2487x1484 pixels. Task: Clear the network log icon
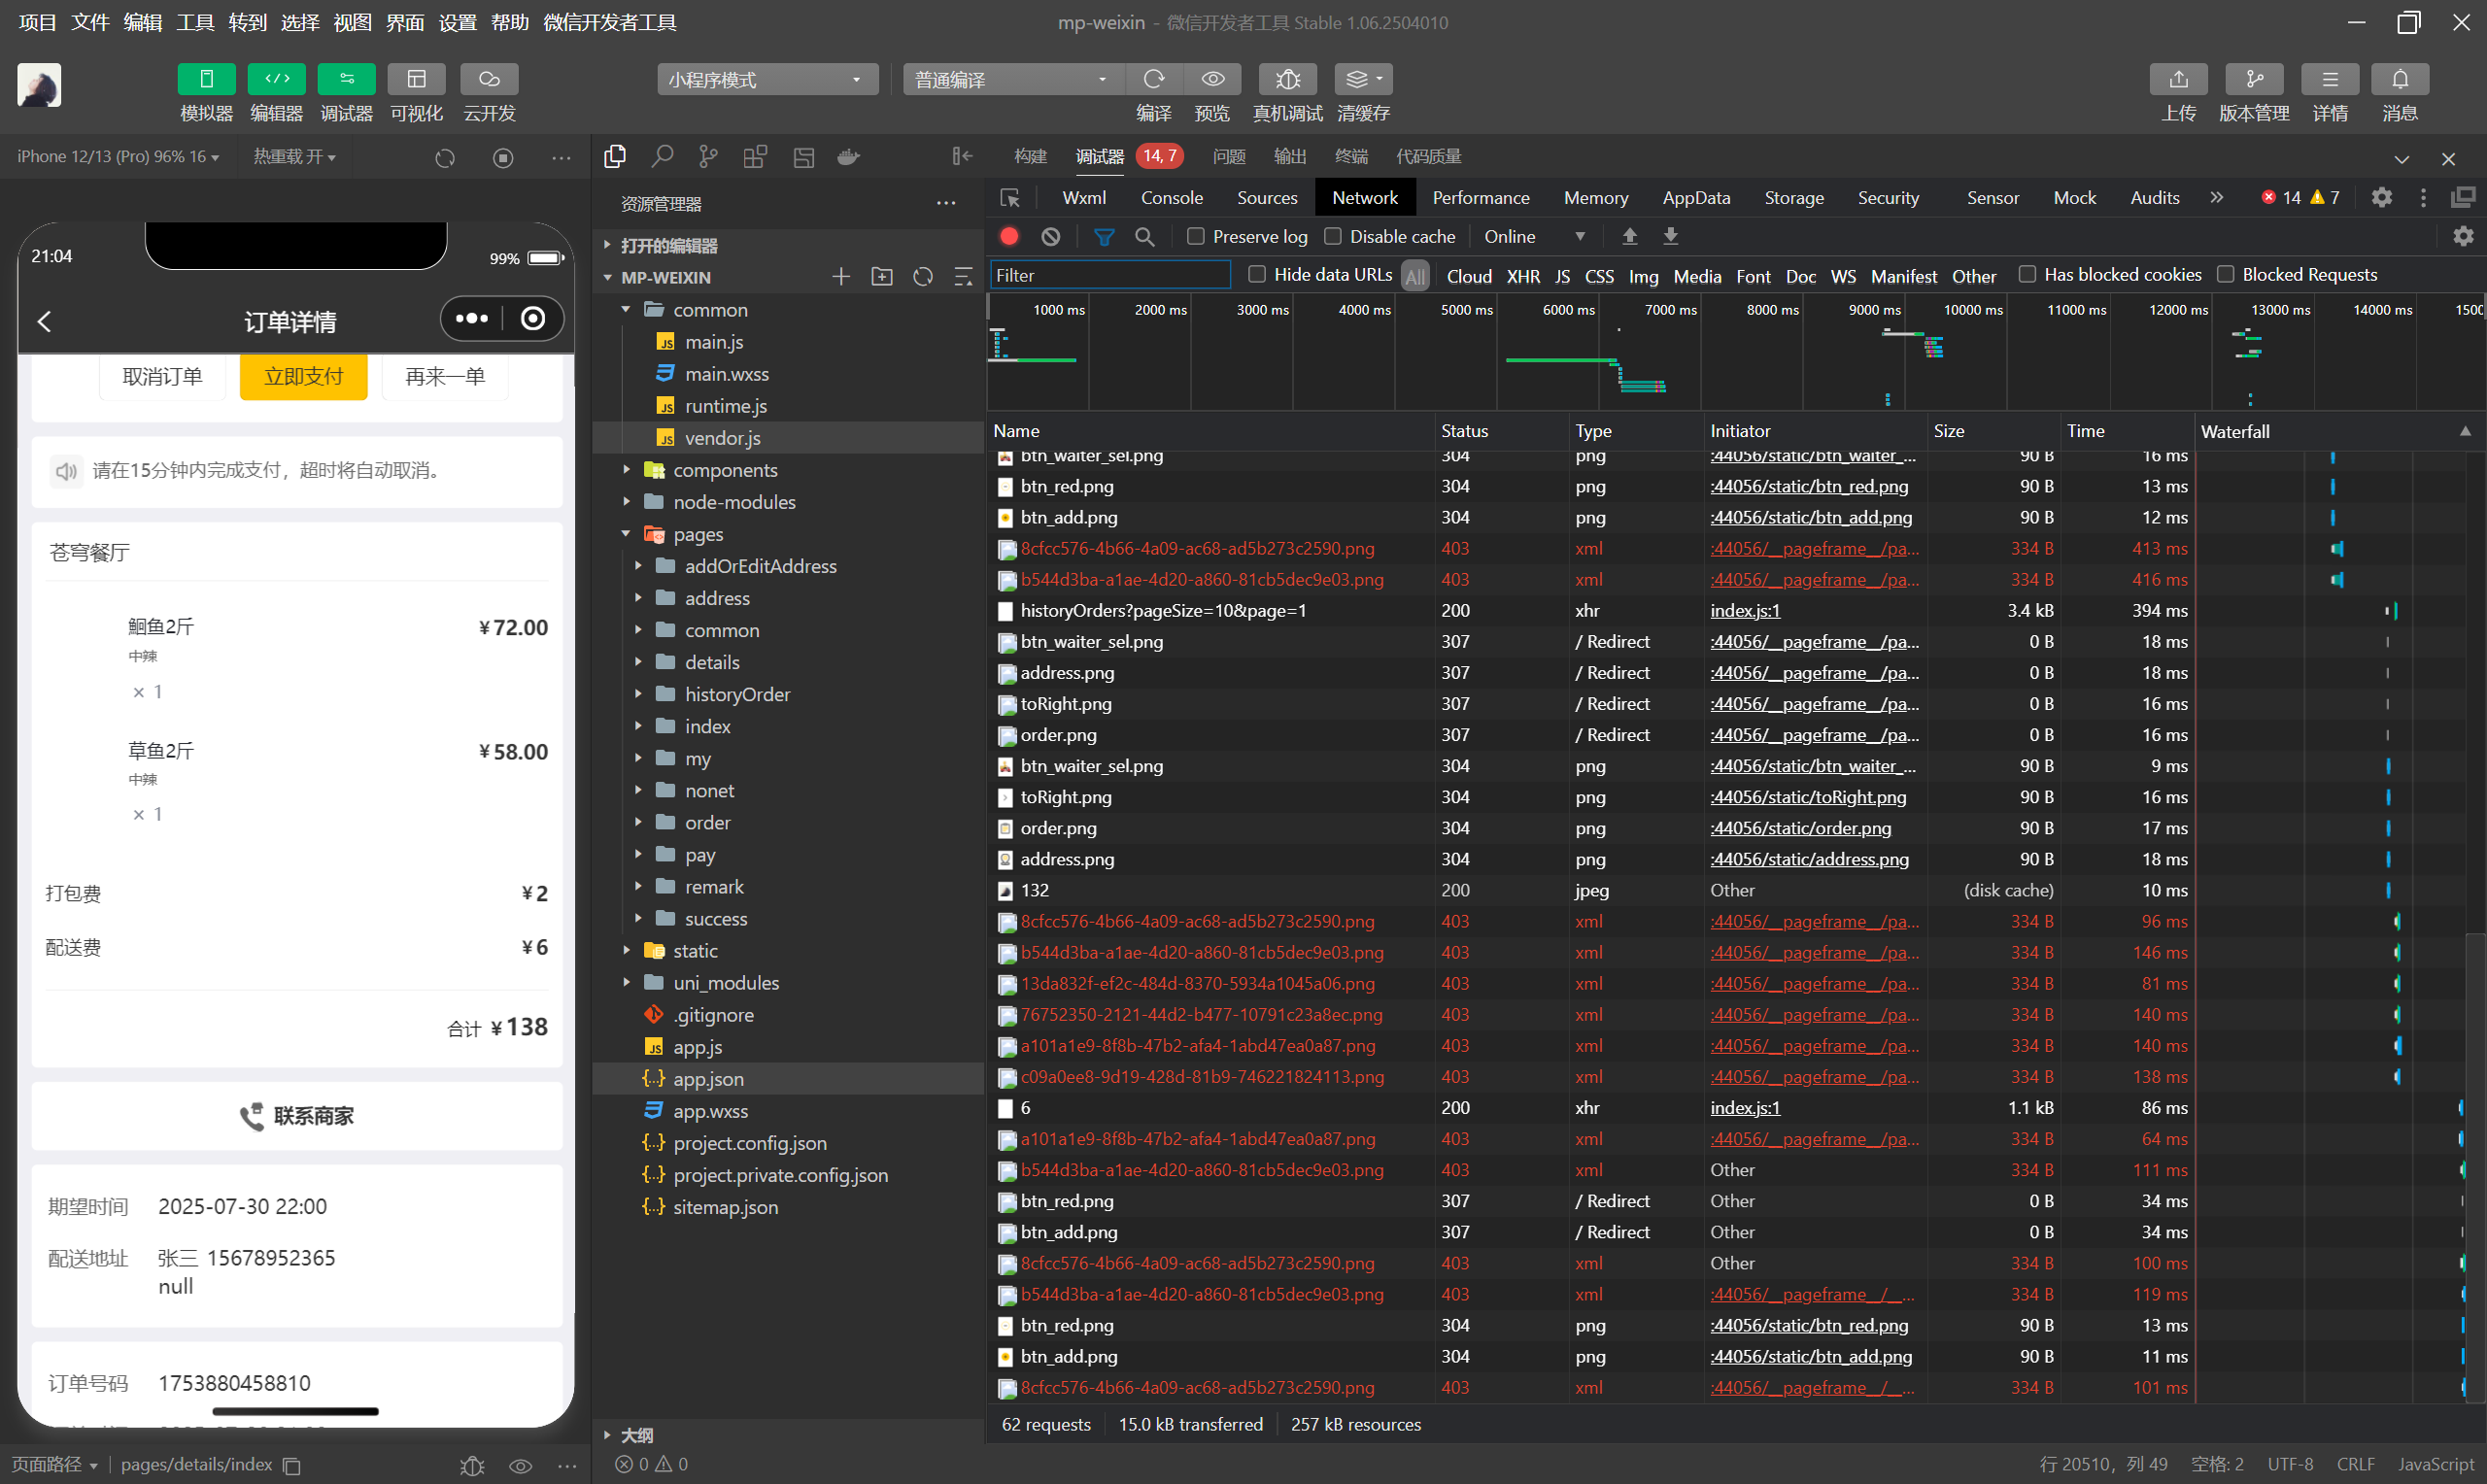[x=1050, y=236]
